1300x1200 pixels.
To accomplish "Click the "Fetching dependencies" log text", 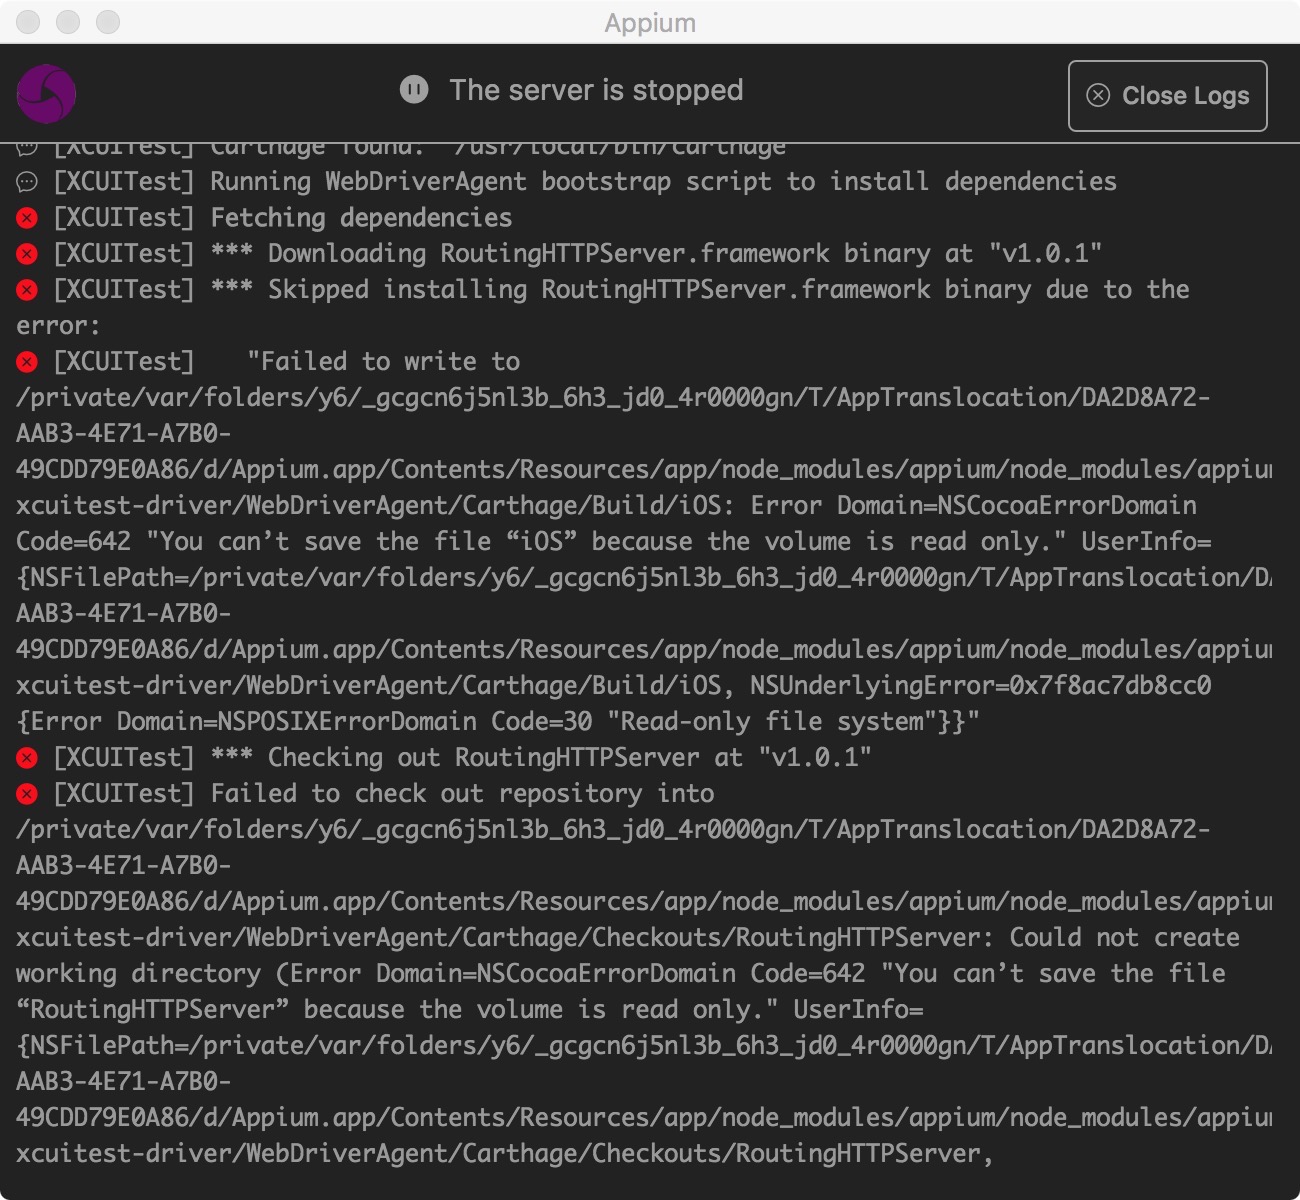I will (x=361, y=218).
